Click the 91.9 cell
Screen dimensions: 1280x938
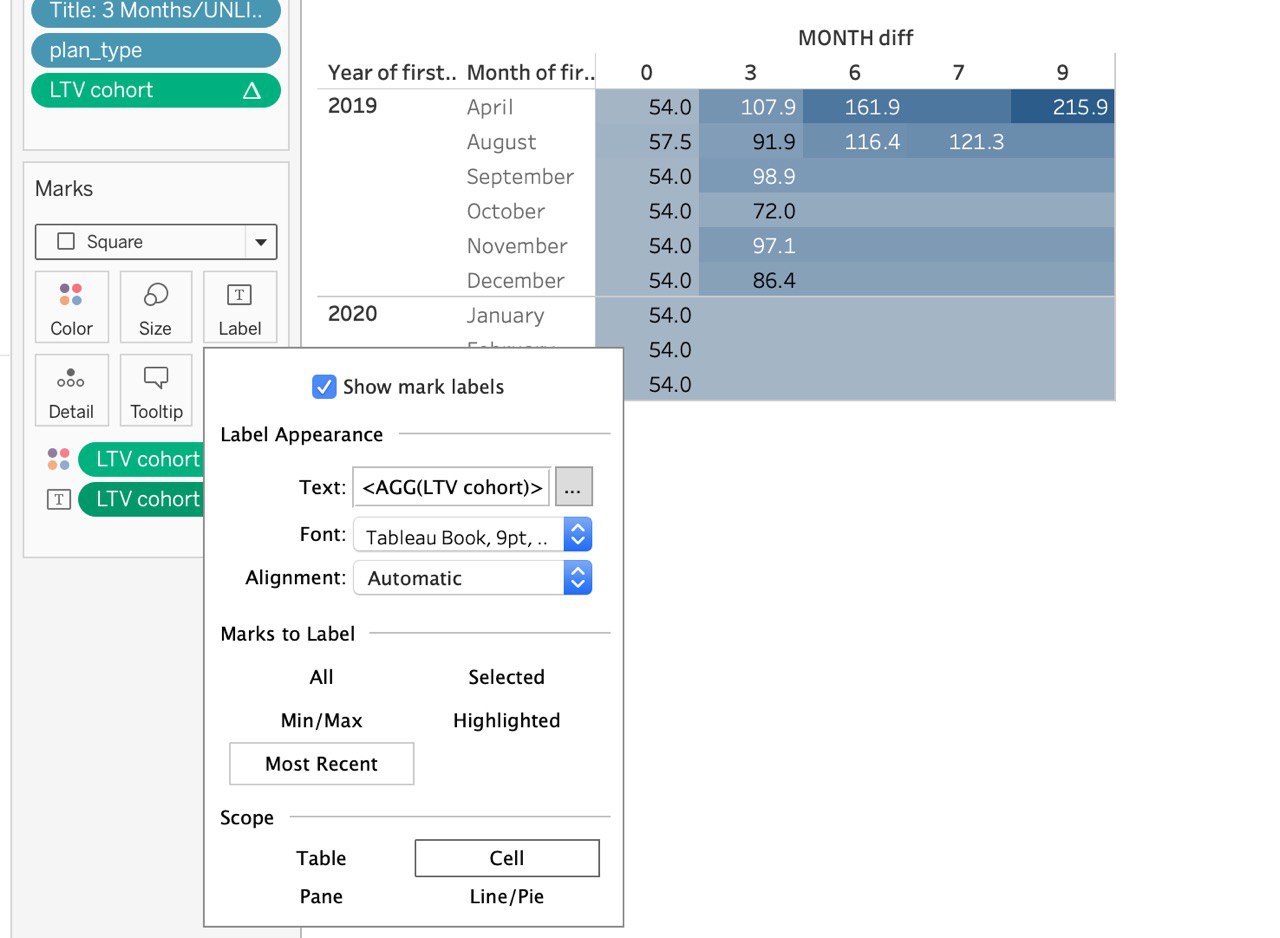click(750, 142)
